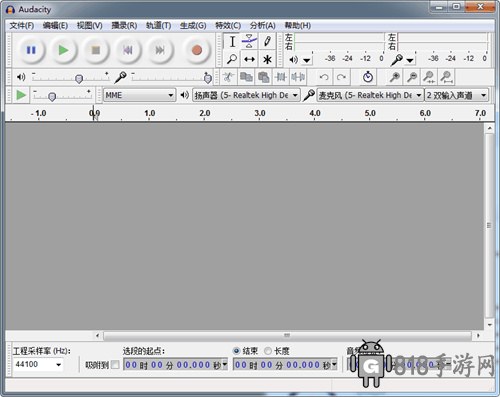This screenshot has height=397, width=500.
Task: Open the 文件(F) menu
Action: click(x=21, y=25)
